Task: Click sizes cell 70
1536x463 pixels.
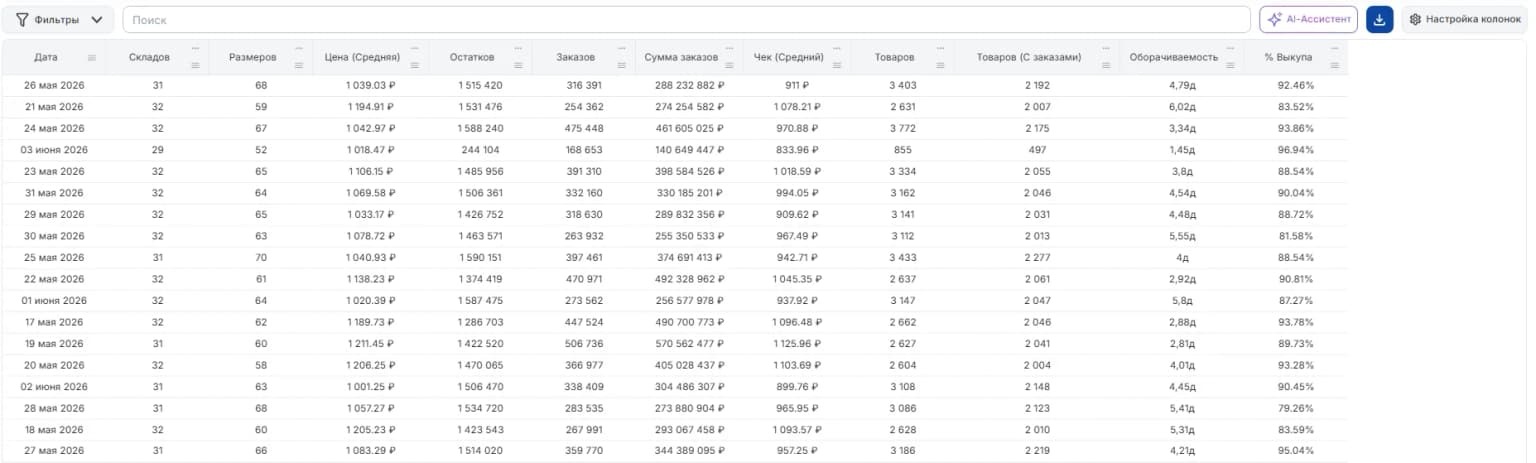Action: coord(261,258)
